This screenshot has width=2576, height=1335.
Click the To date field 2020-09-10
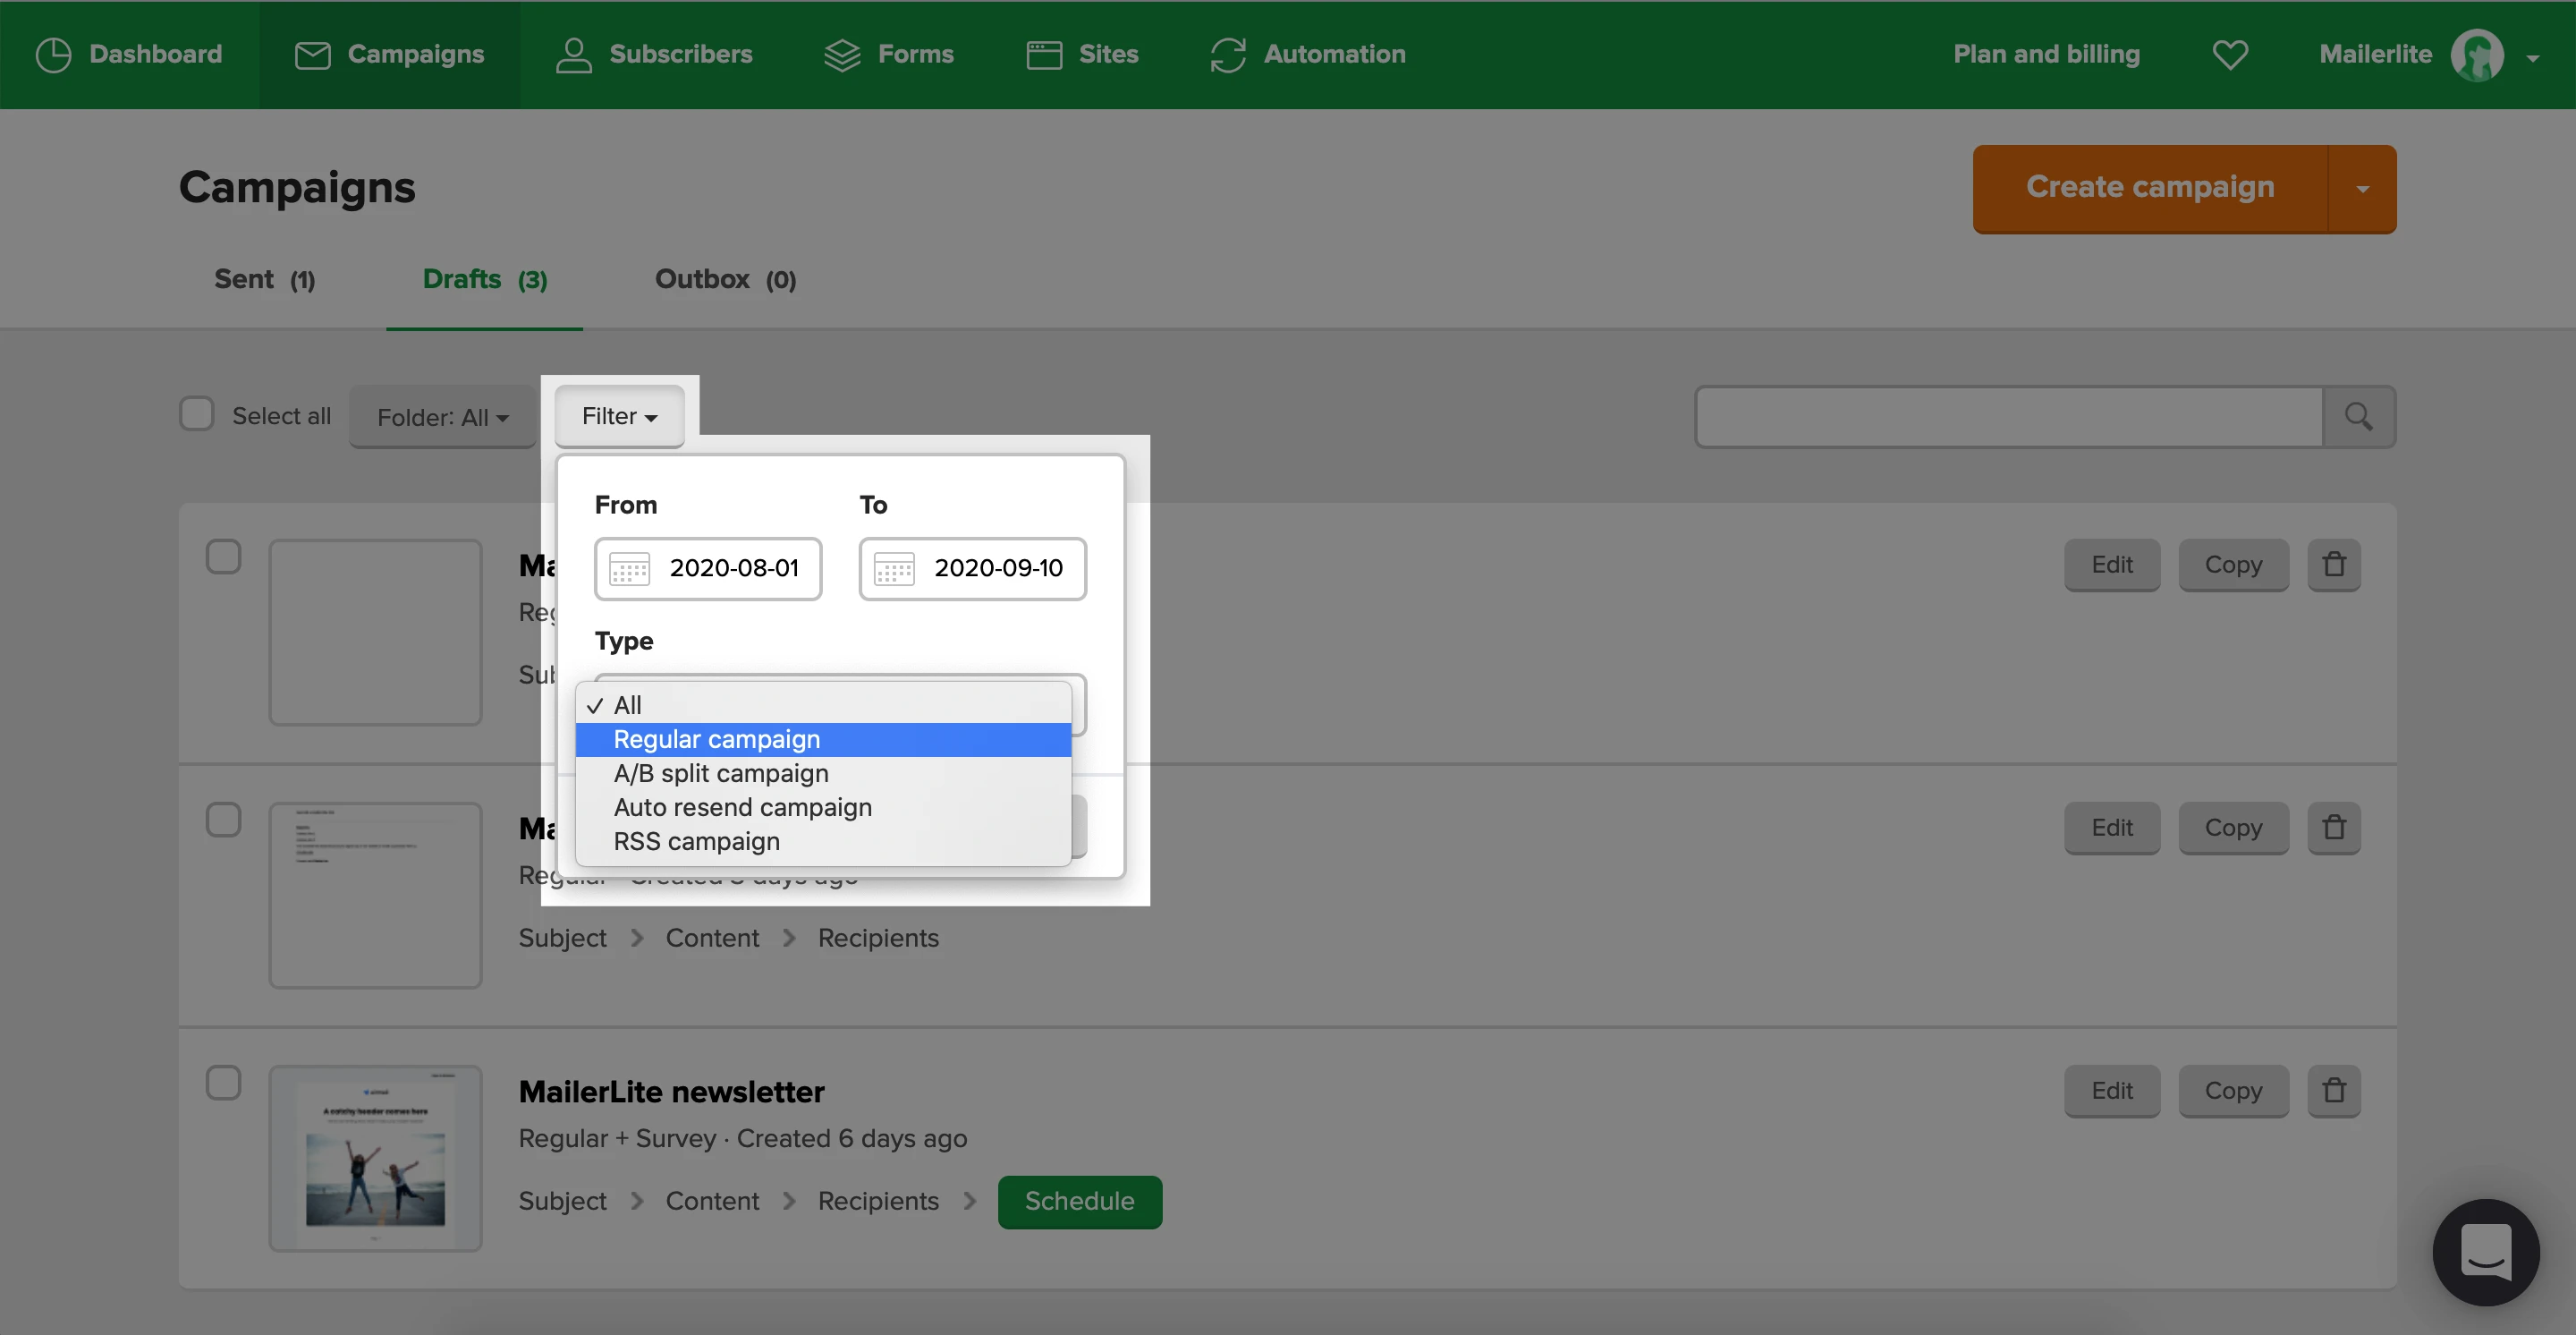973,569
